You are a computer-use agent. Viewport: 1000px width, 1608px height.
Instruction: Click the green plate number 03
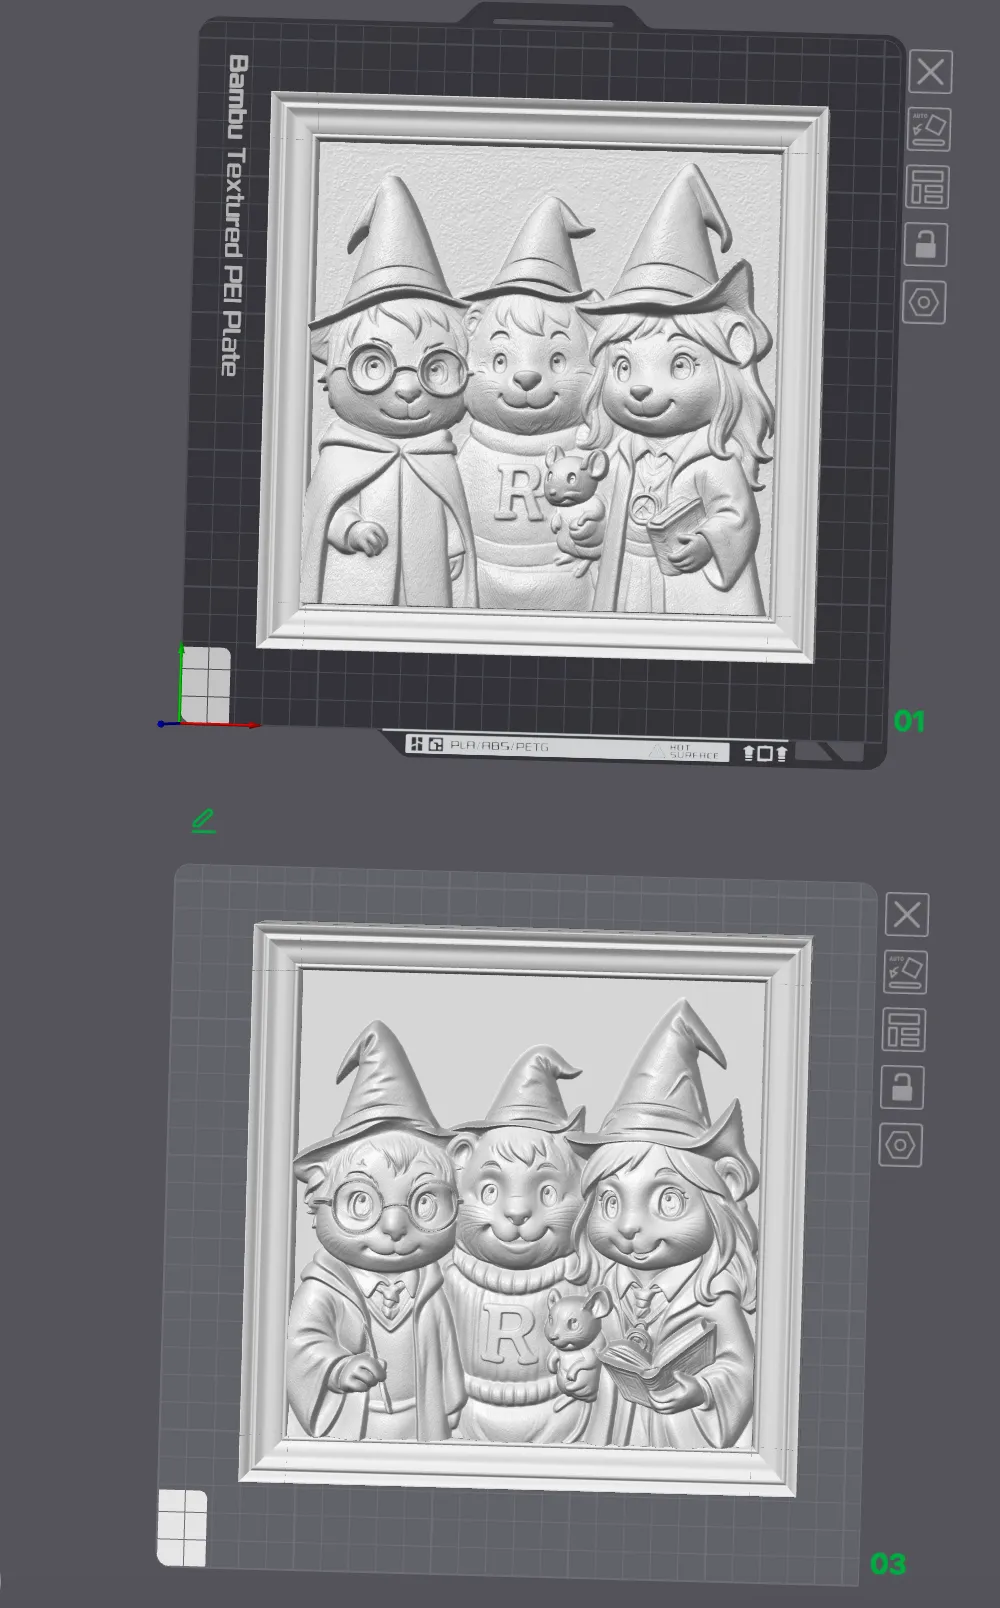[x=888, y=1563]
